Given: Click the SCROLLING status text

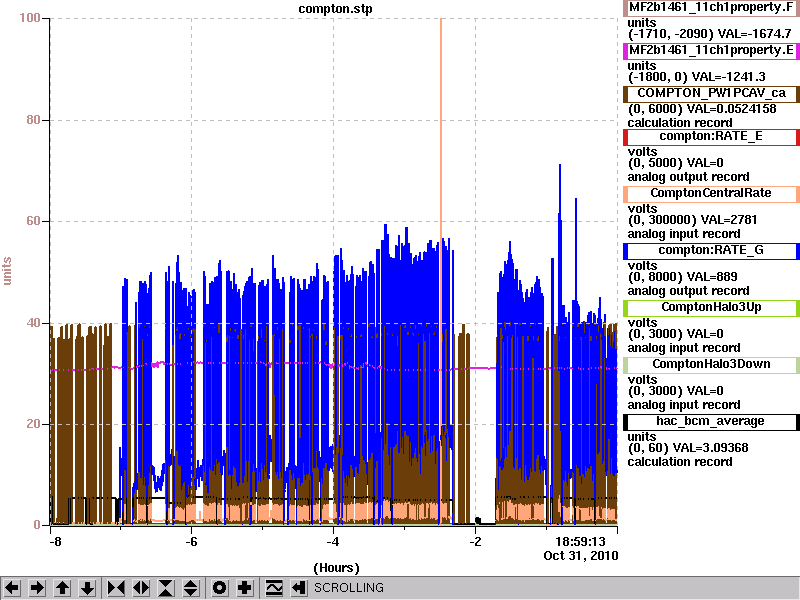Looking at the screenshot, I should point(349,588).
